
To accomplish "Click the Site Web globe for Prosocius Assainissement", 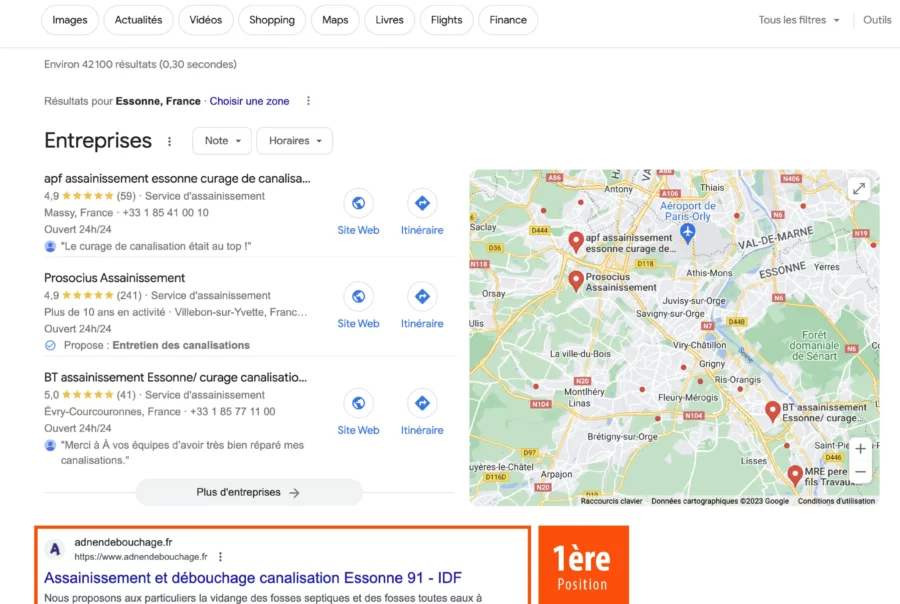I will [x=358, y=297].
